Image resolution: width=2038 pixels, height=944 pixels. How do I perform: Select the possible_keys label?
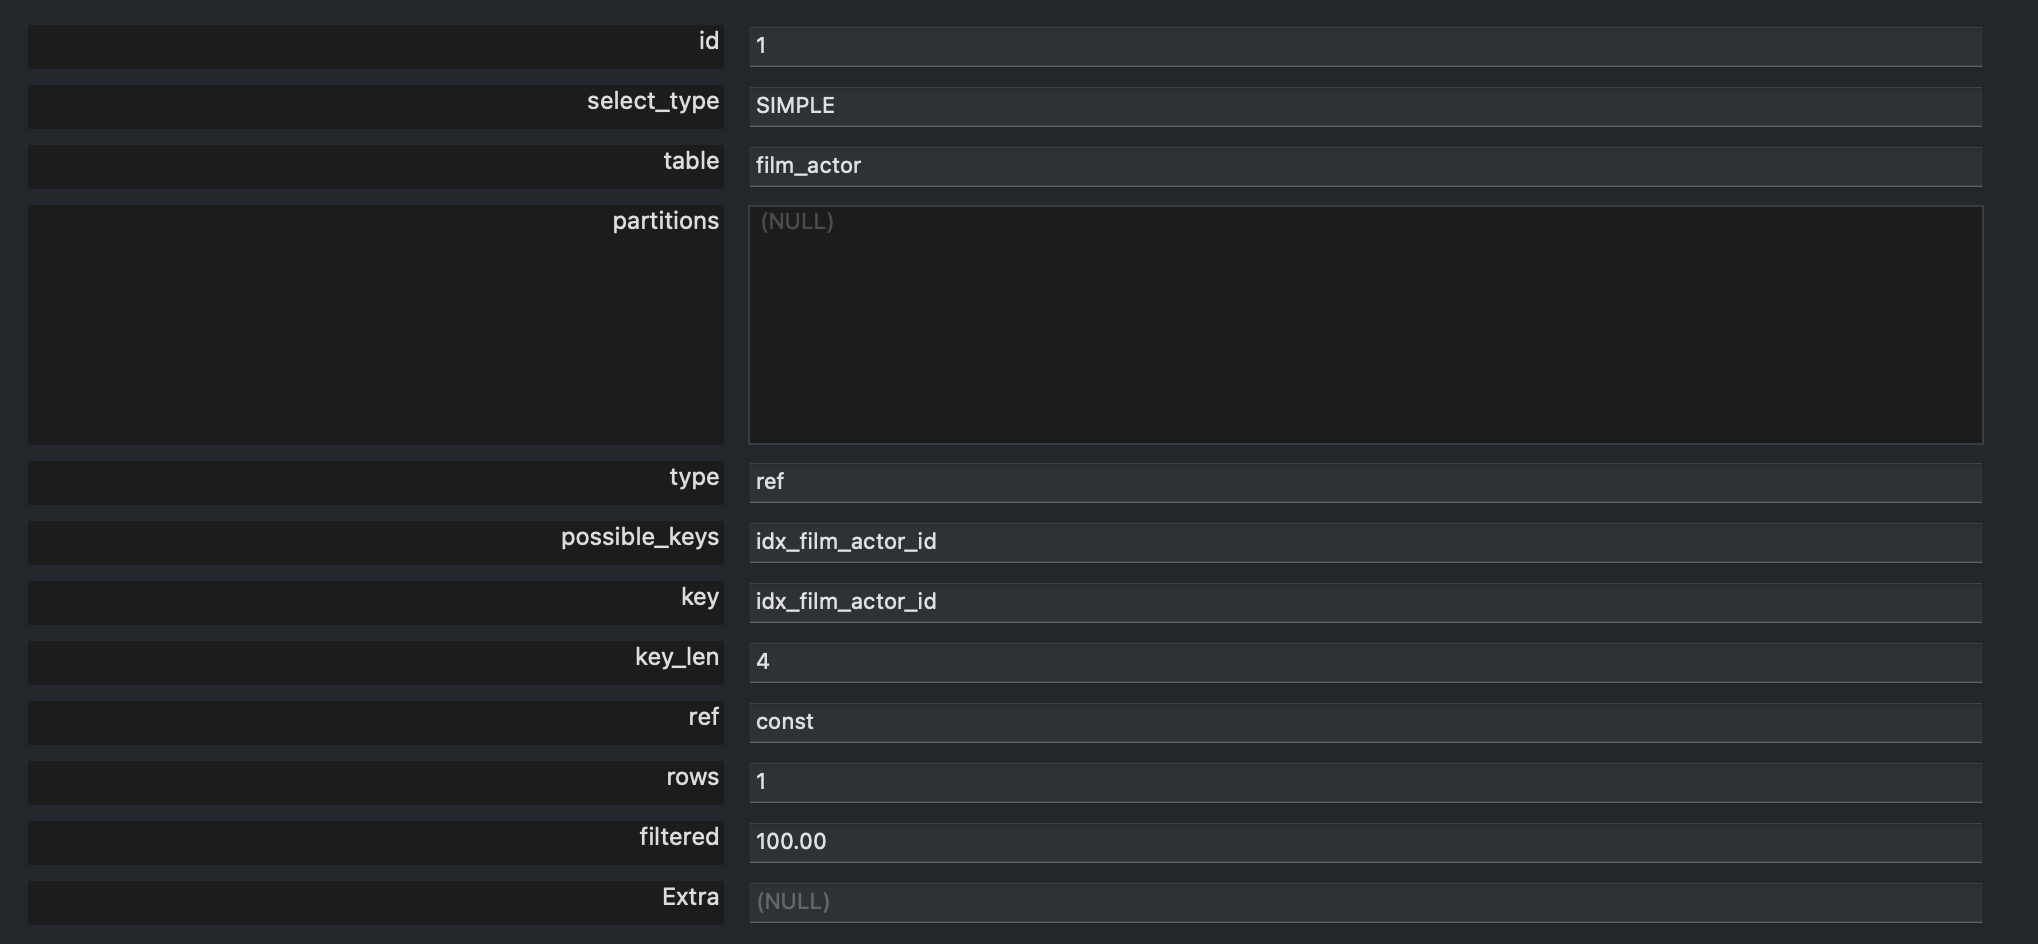click(639, 538)
